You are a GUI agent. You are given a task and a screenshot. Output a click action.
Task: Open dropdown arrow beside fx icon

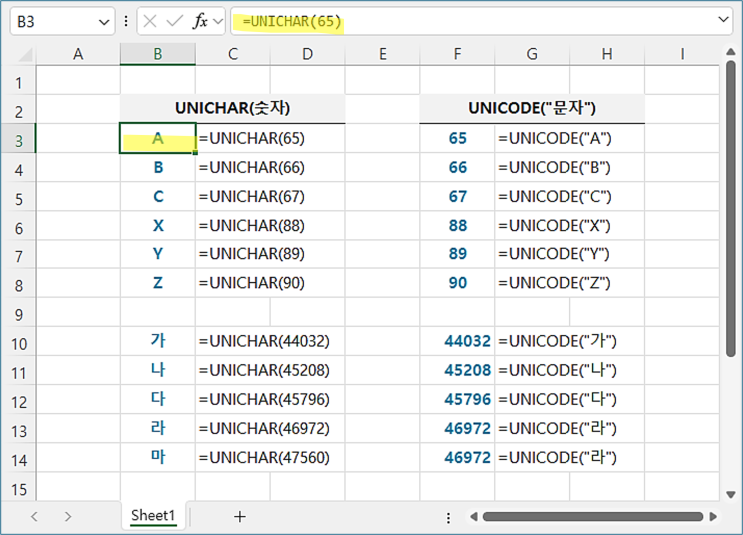point(217,21)
